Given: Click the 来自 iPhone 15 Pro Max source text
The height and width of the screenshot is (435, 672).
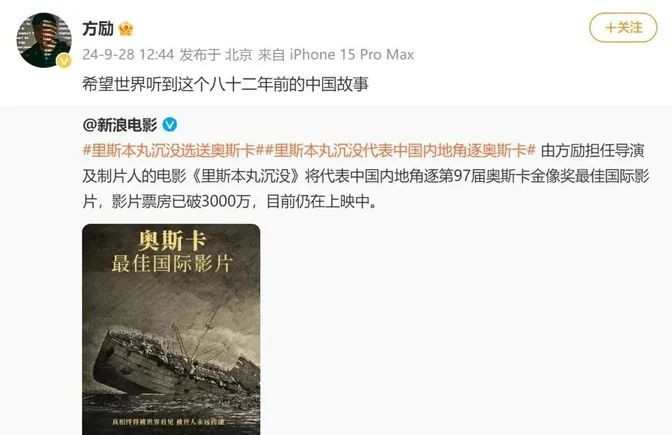Looking at the screenshot, I should [336, 55].
